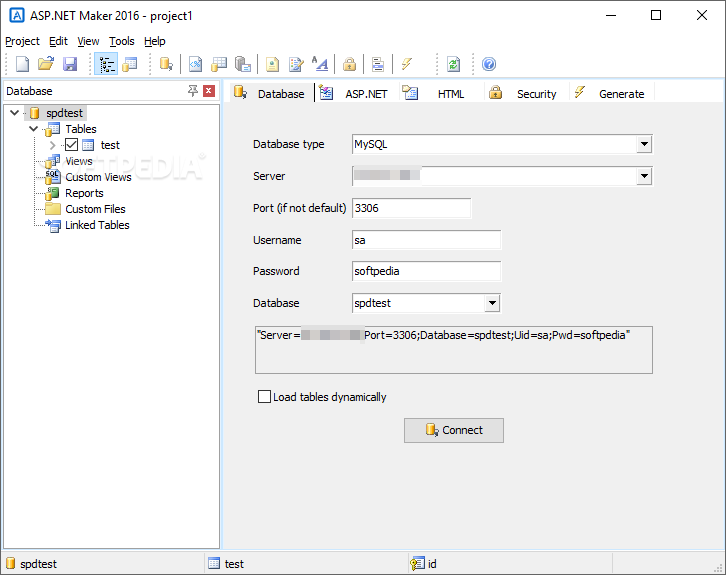Open project using the folder toolbar icon
Viewport: 726px width, 575px height.
(x=46, y=64)
